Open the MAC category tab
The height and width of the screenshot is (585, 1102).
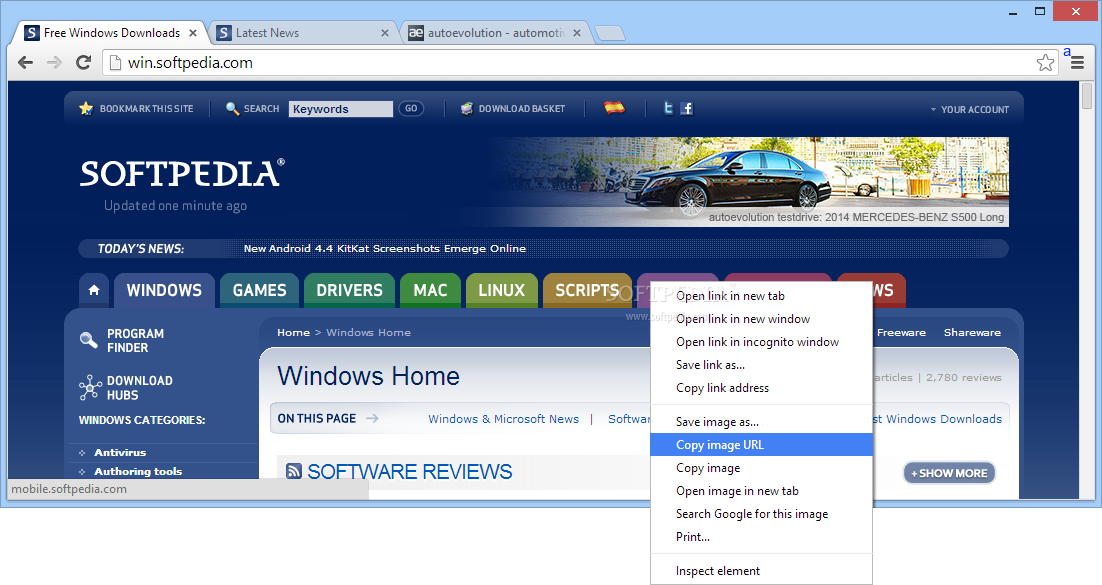tap(430, 290)
